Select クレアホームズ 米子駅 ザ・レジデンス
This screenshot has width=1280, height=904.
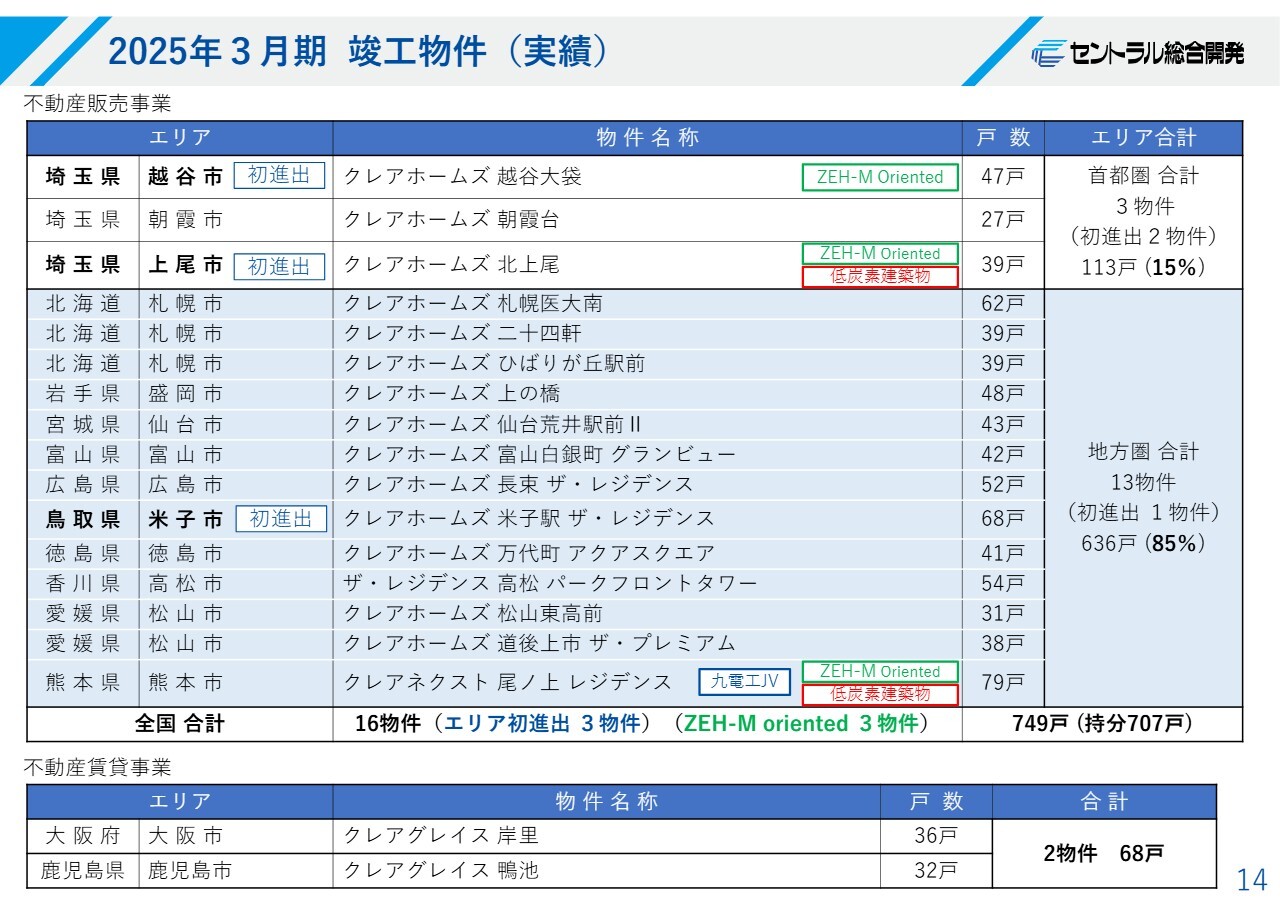[529, 519]
